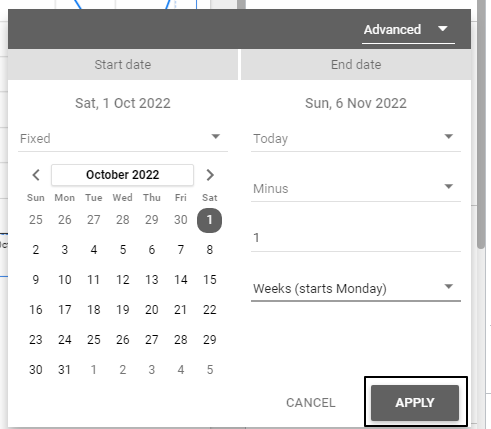
Task: Open the Minus operator dropdown
Action: click(356, 188)
